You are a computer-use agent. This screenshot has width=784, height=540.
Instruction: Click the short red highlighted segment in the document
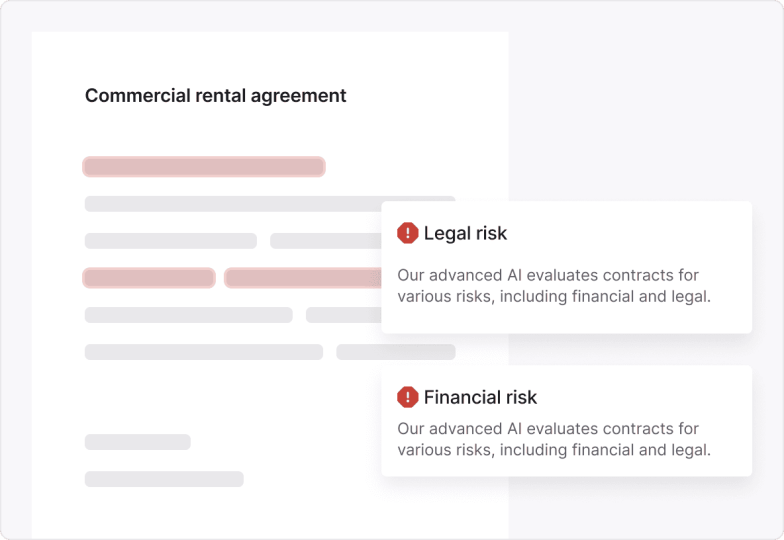coord(149,278)
